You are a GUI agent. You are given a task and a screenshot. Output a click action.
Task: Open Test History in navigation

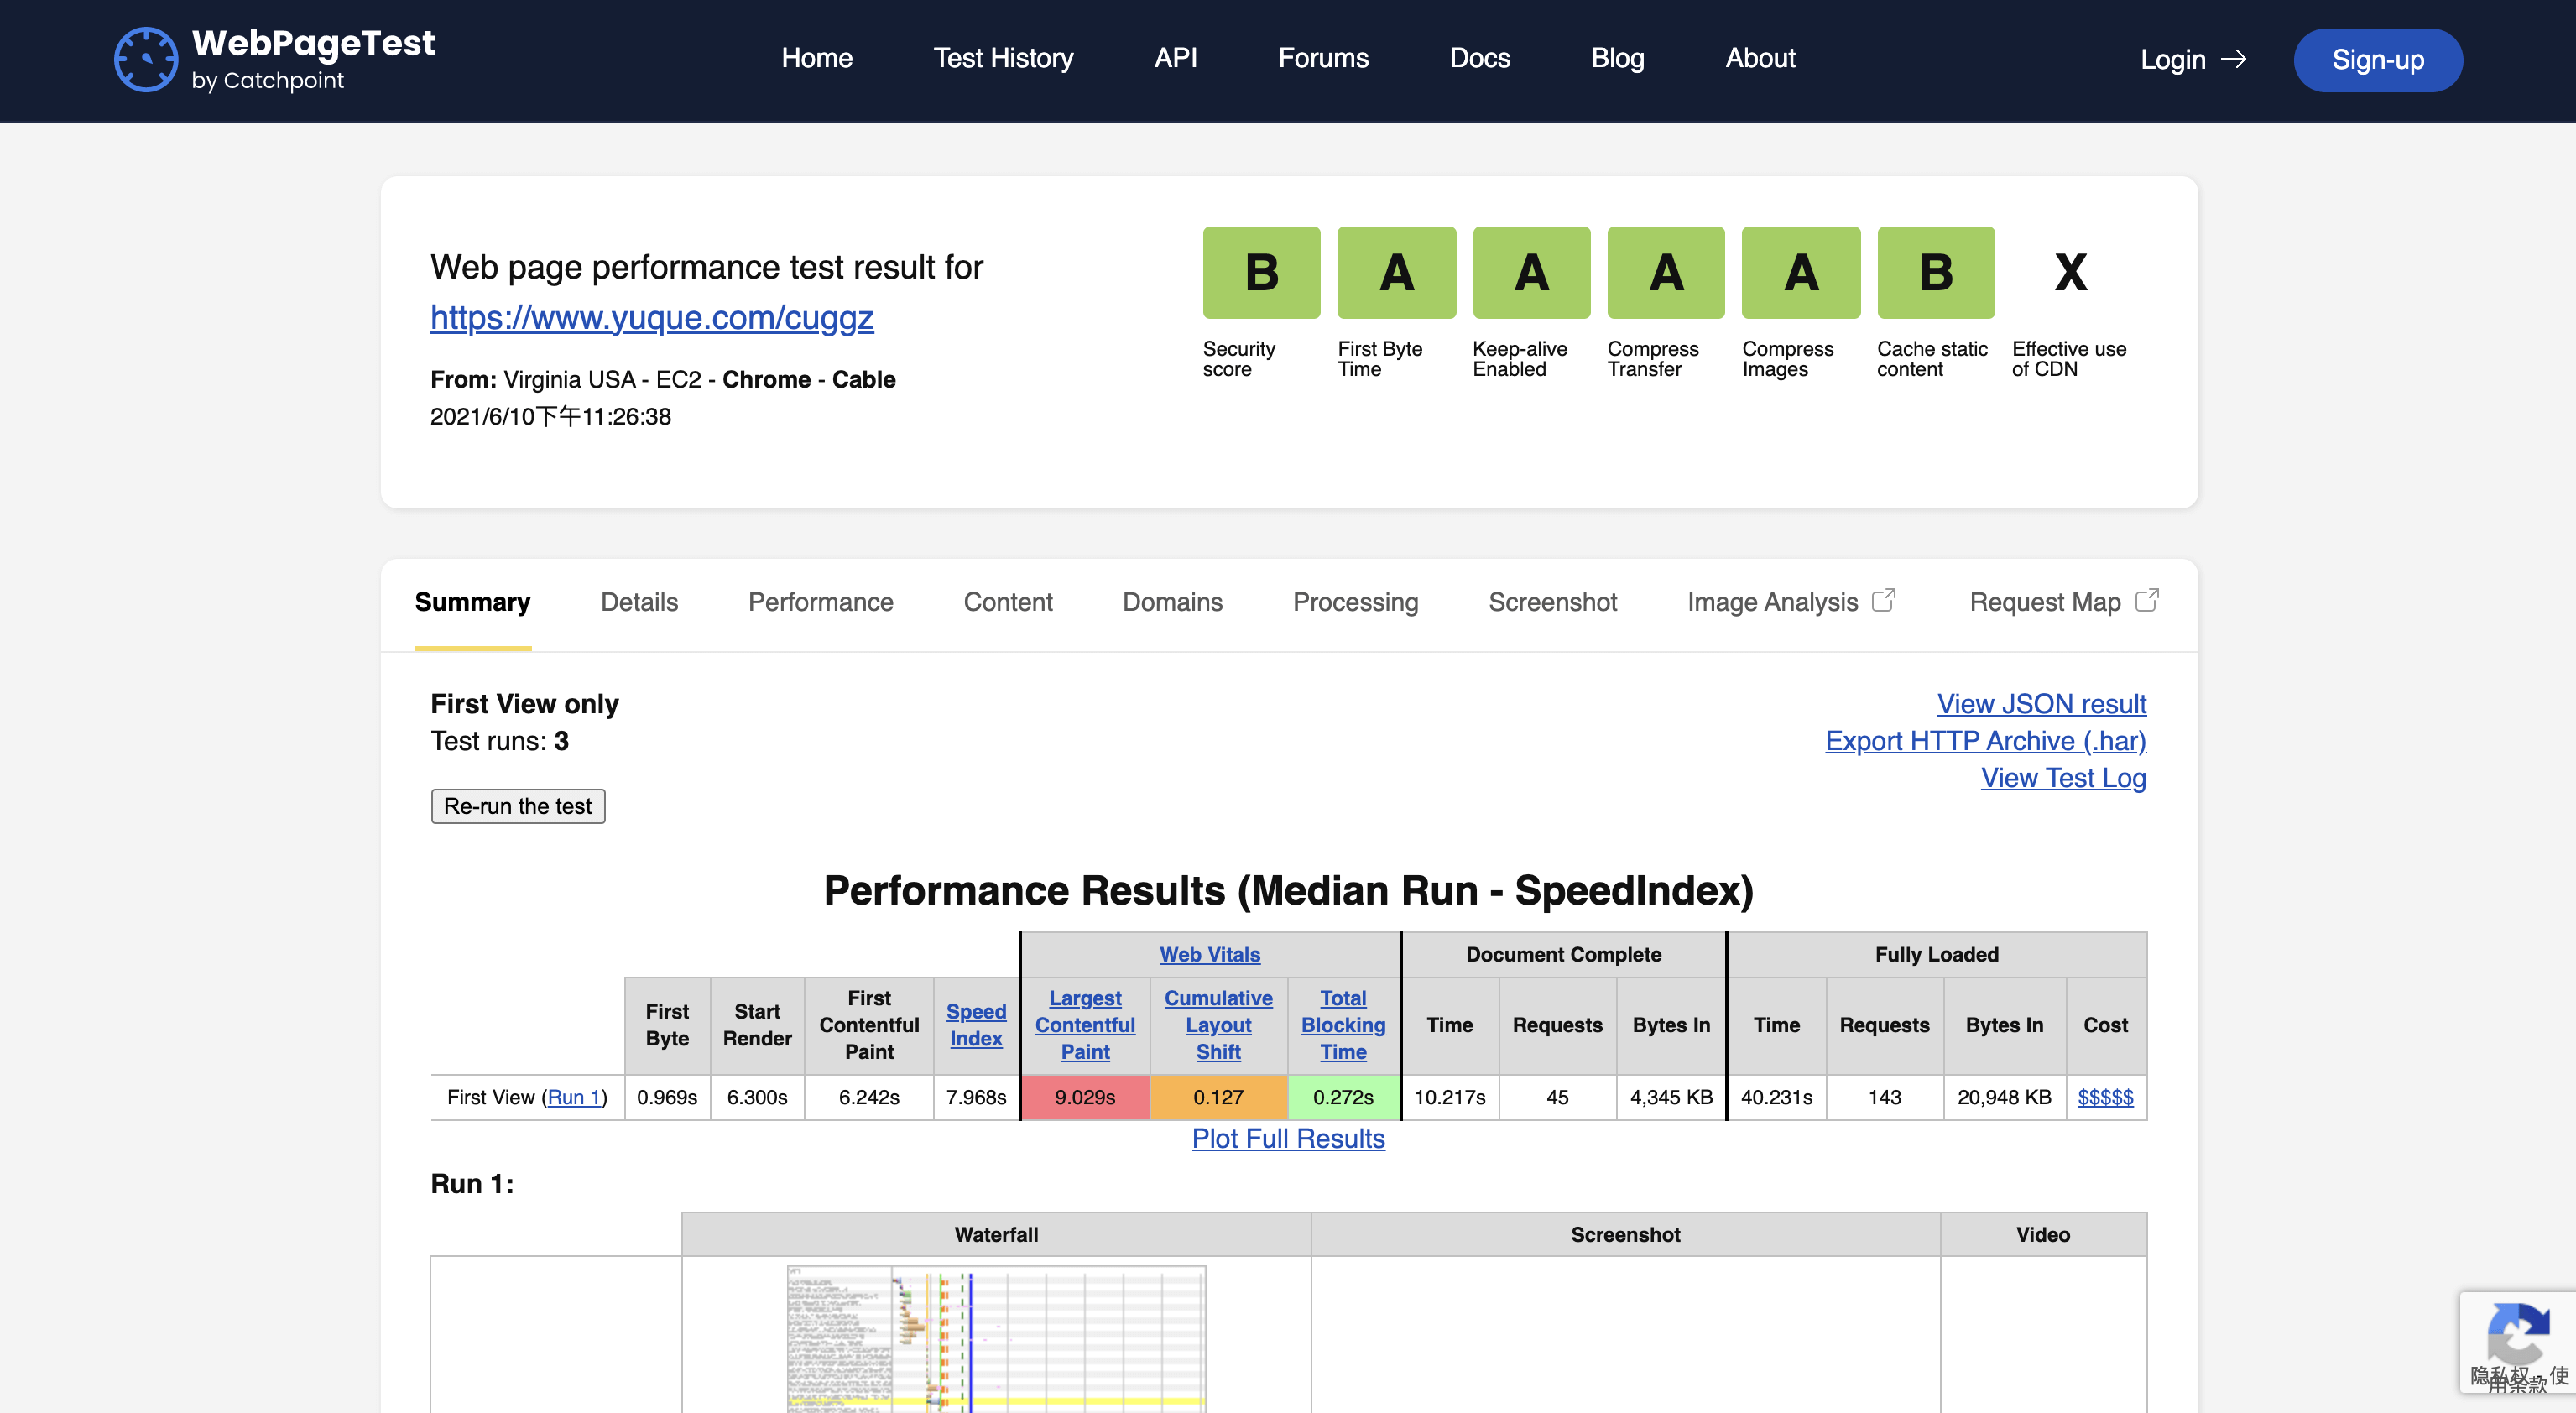click(x=1003, y=58)
